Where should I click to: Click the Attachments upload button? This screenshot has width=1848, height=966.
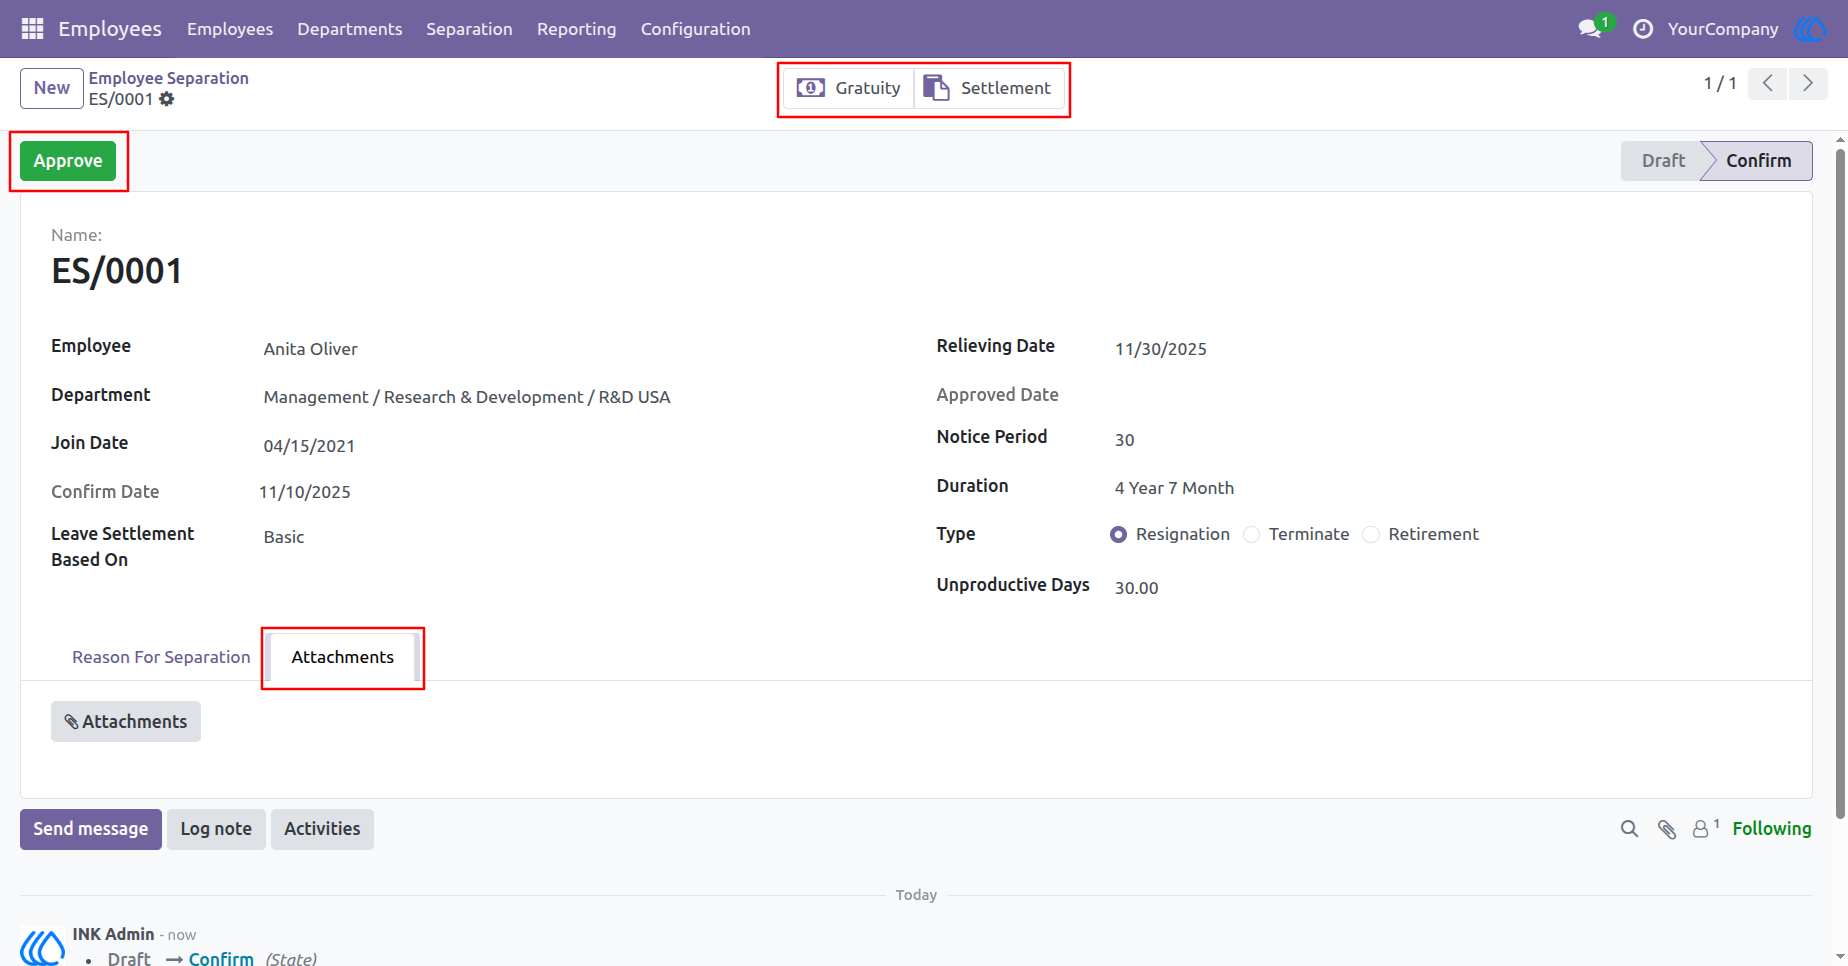(126, 722)
